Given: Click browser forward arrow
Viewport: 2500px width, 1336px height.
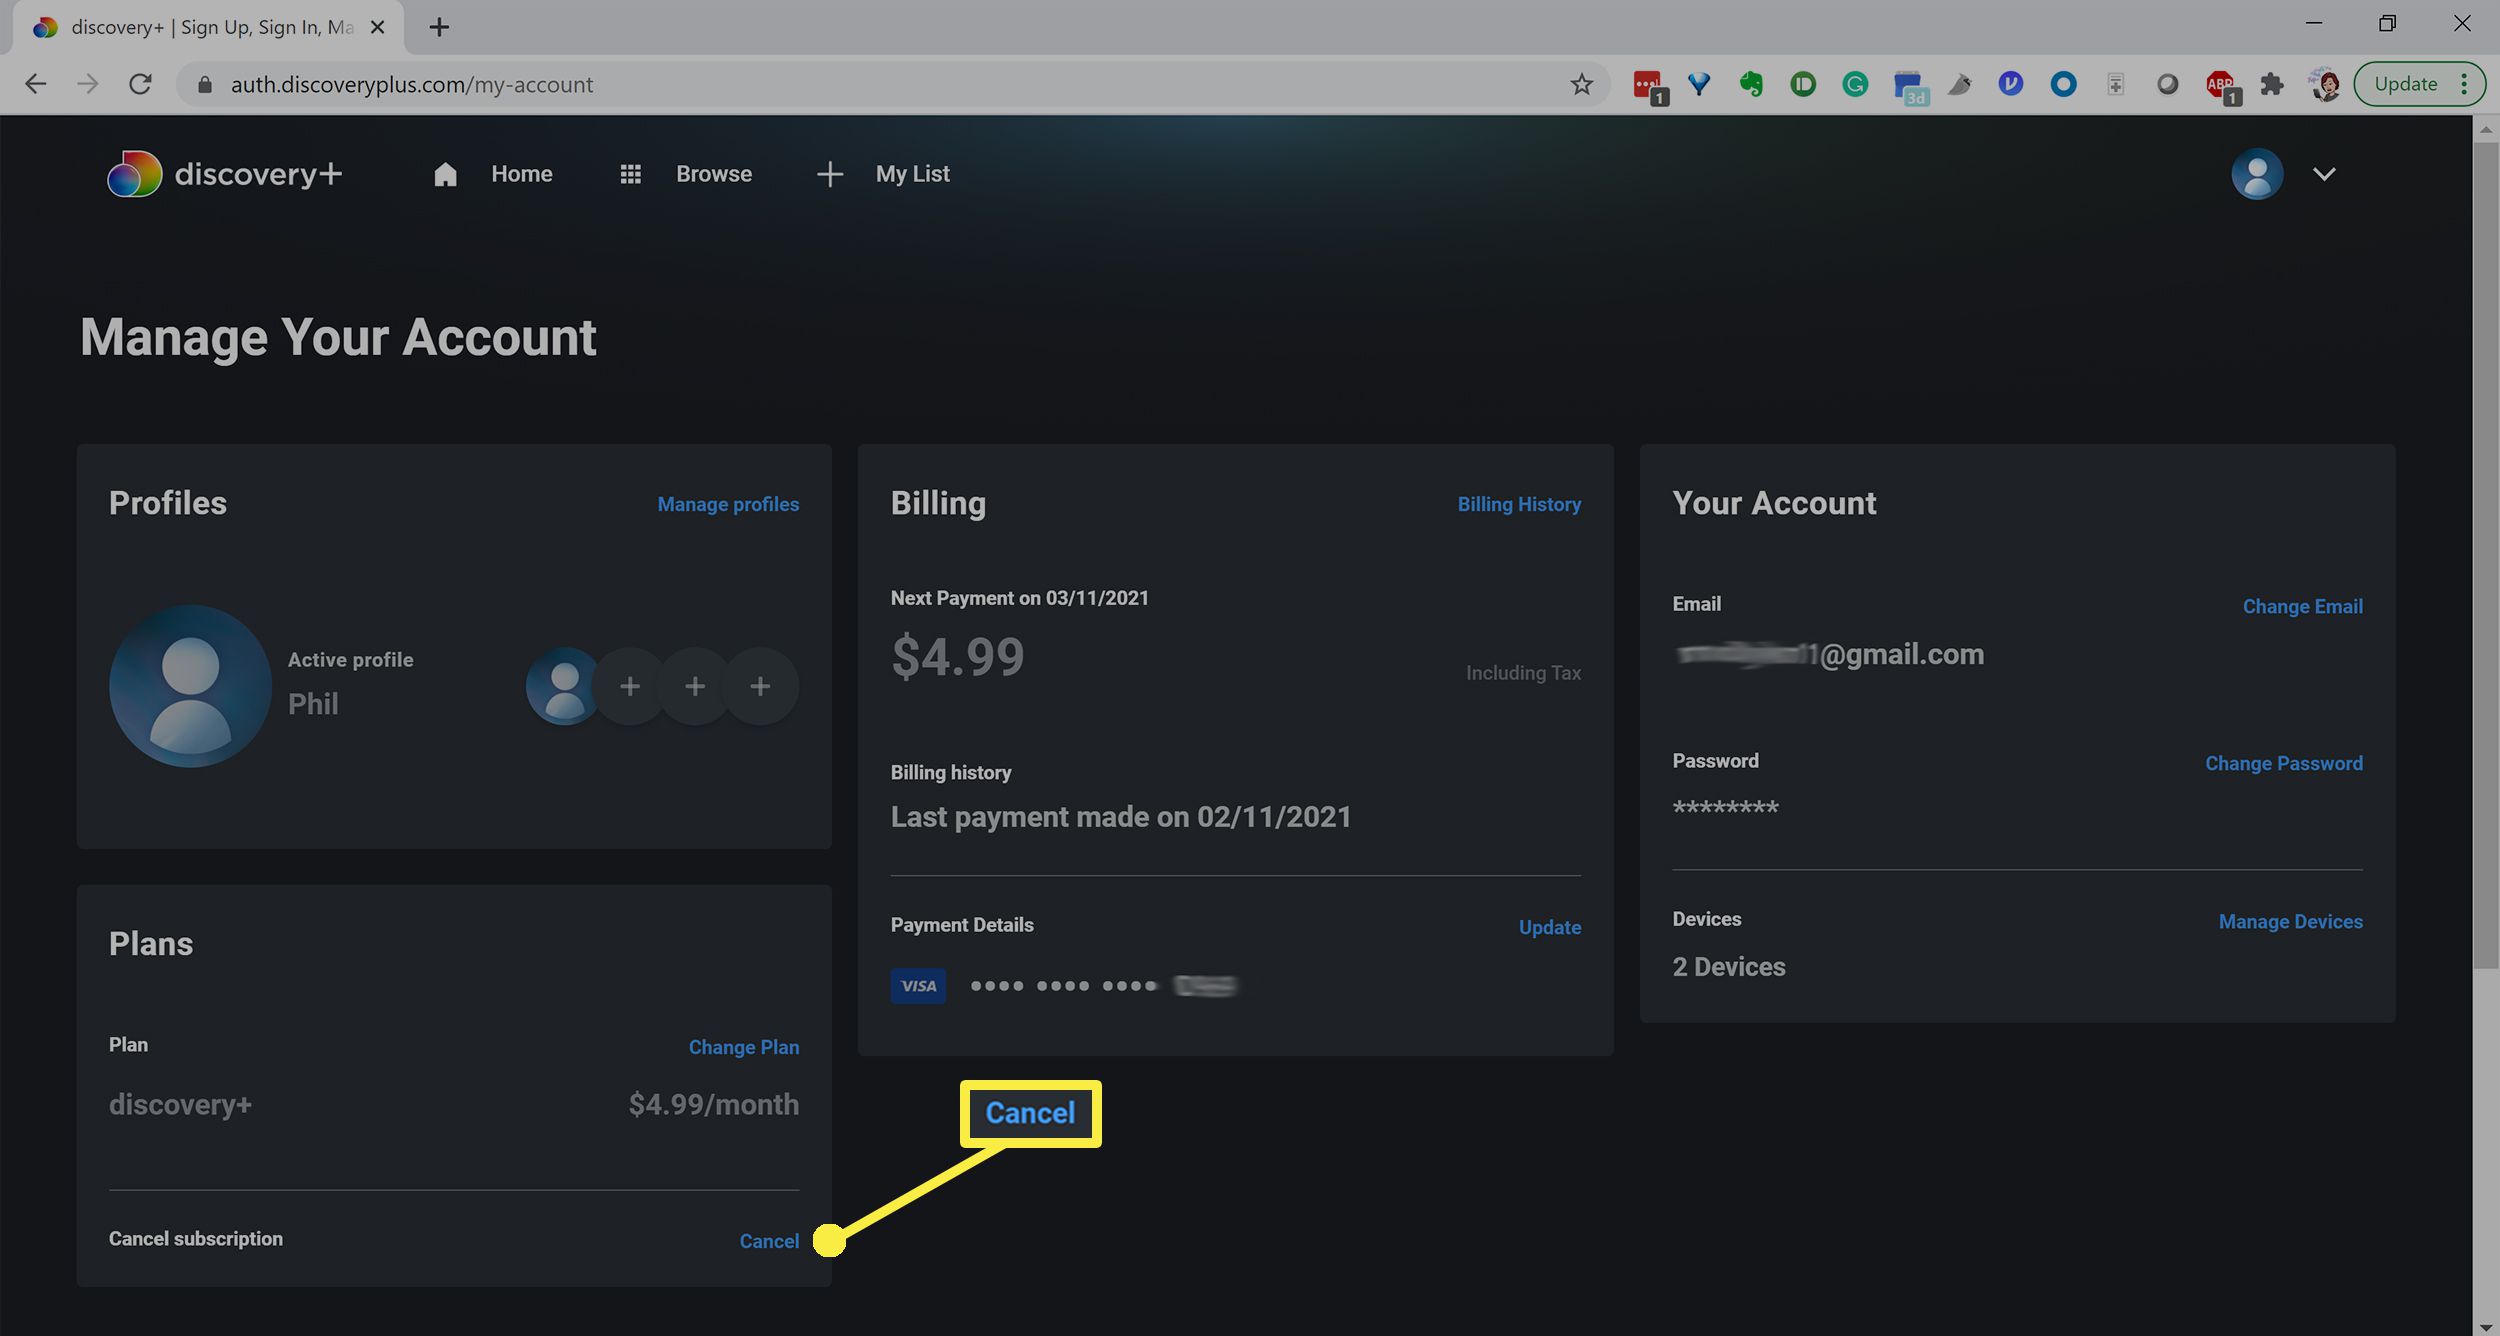Looking at the screenshot, I should [88, 84].
